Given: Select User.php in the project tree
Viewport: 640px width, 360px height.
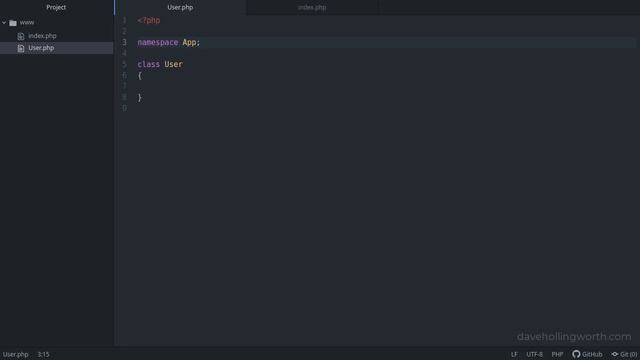Looking at the screenshot, I should 41,48.
